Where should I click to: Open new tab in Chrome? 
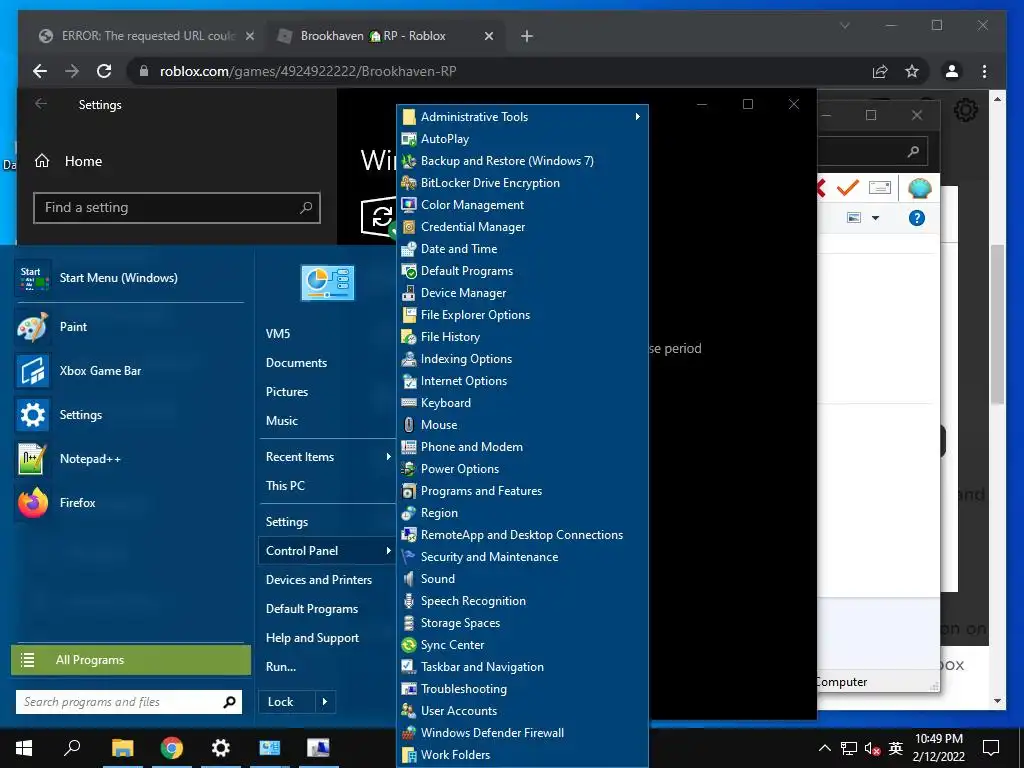[x=527, y=36]
